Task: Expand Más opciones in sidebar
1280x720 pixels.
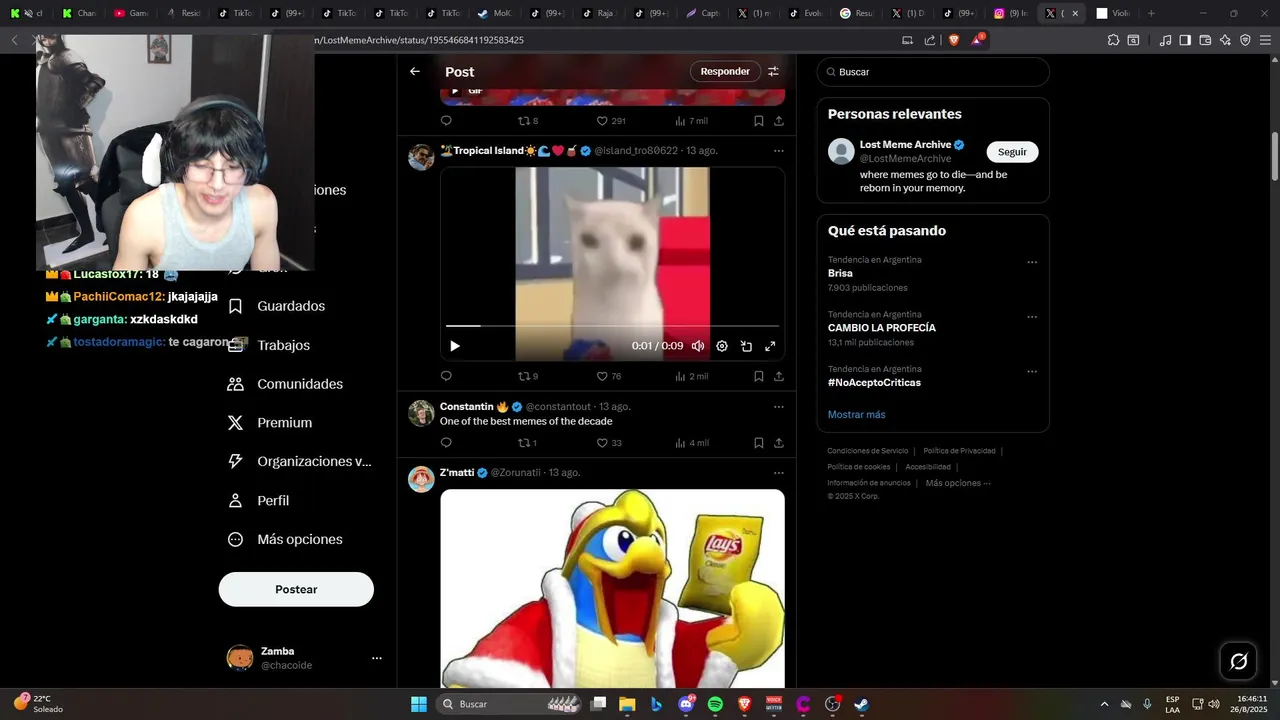Action: tap(285, 539)
